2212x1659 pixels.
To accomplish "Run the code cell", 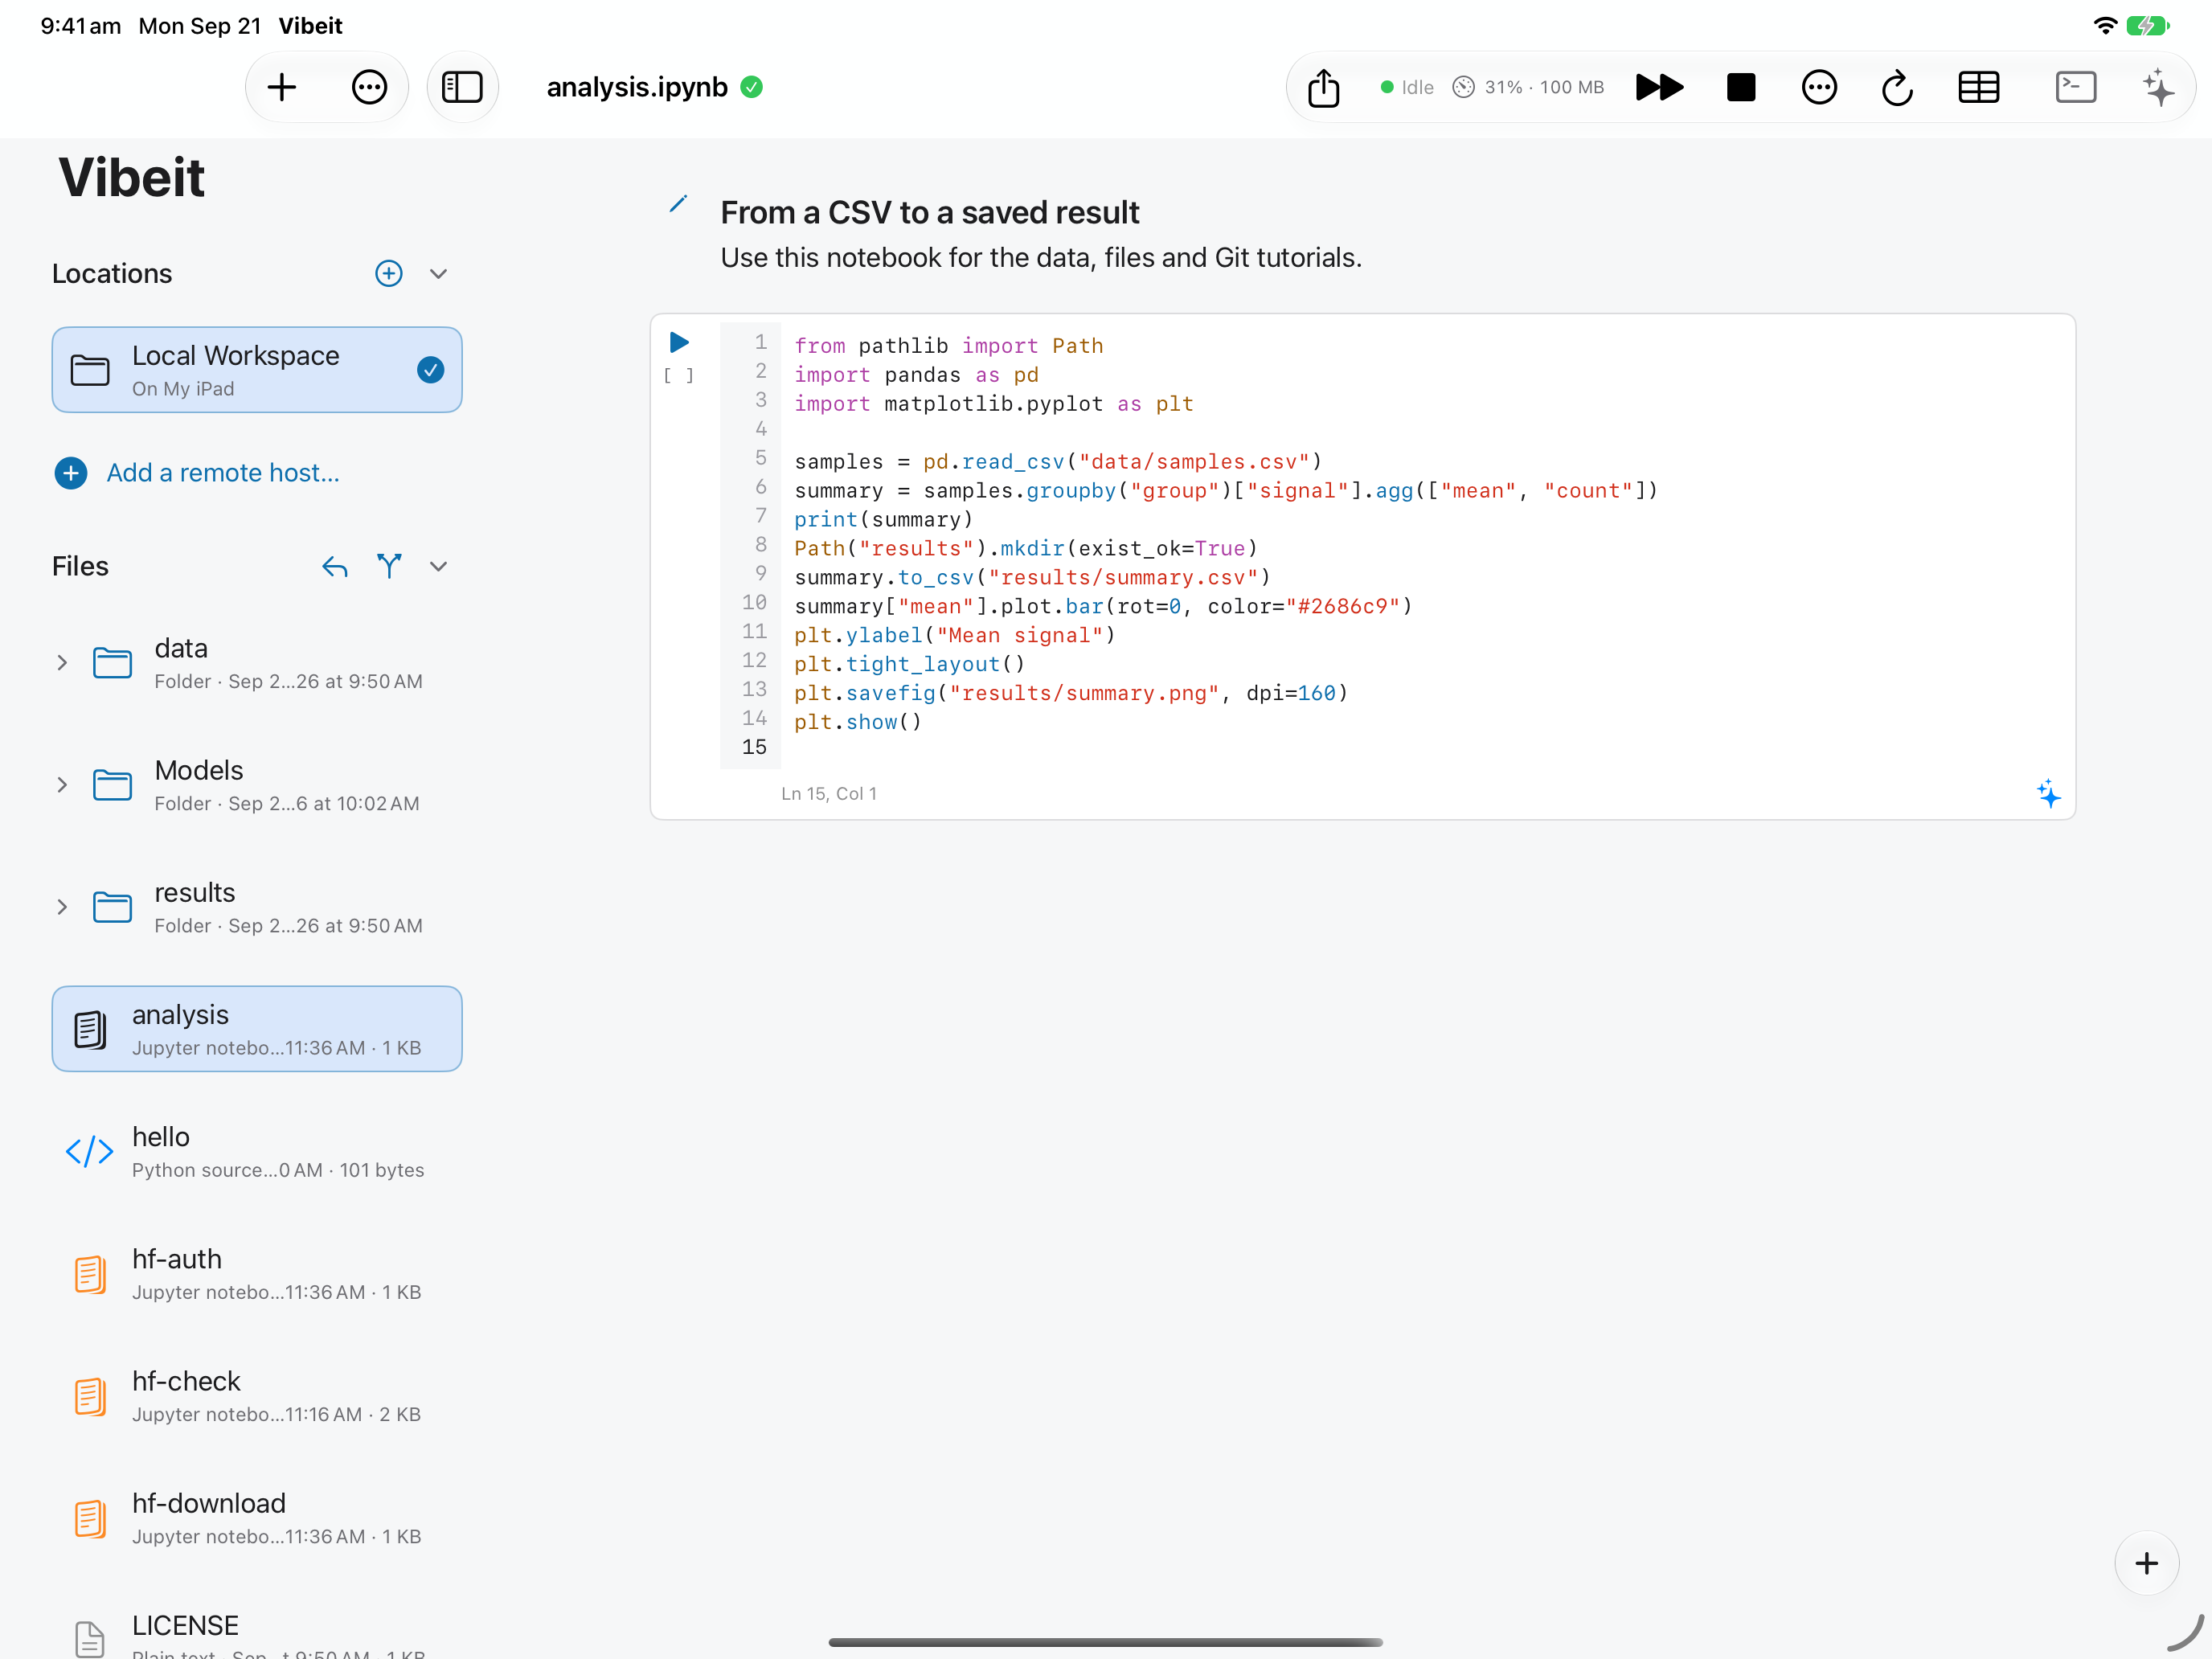I will 679,343.
